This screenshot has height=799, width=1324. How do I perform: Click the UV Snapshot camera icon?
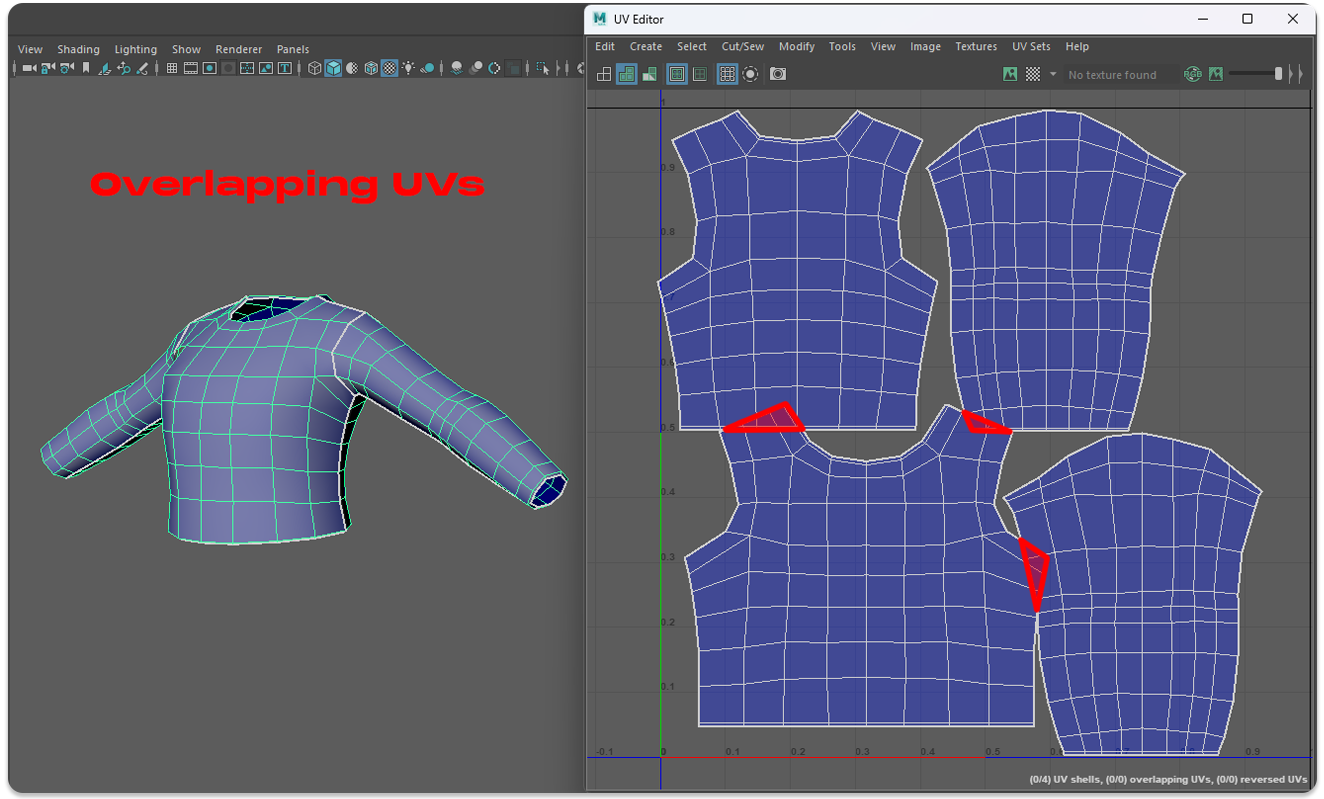coord(778,74)
